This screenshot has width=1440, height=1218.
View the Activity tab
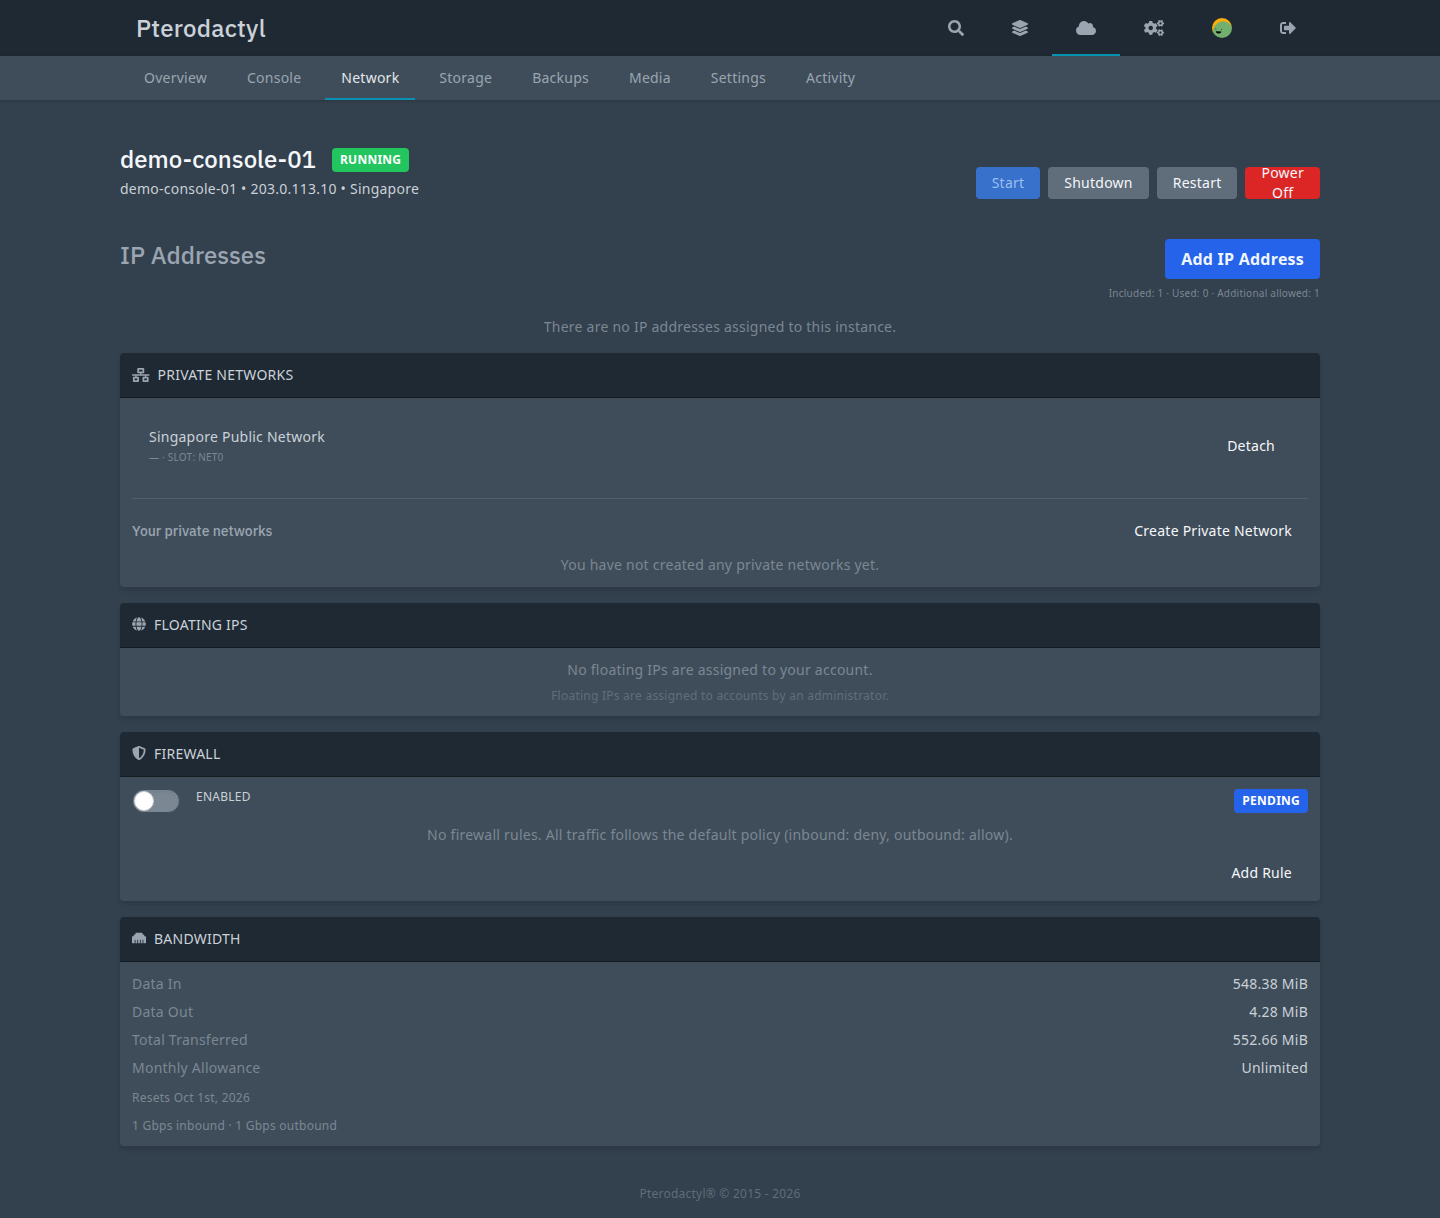click(x=830, y=78)
